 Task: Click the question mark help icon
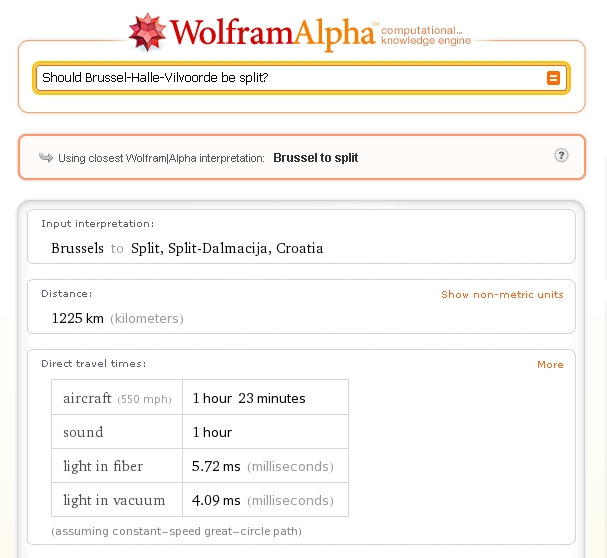(561, 156)
